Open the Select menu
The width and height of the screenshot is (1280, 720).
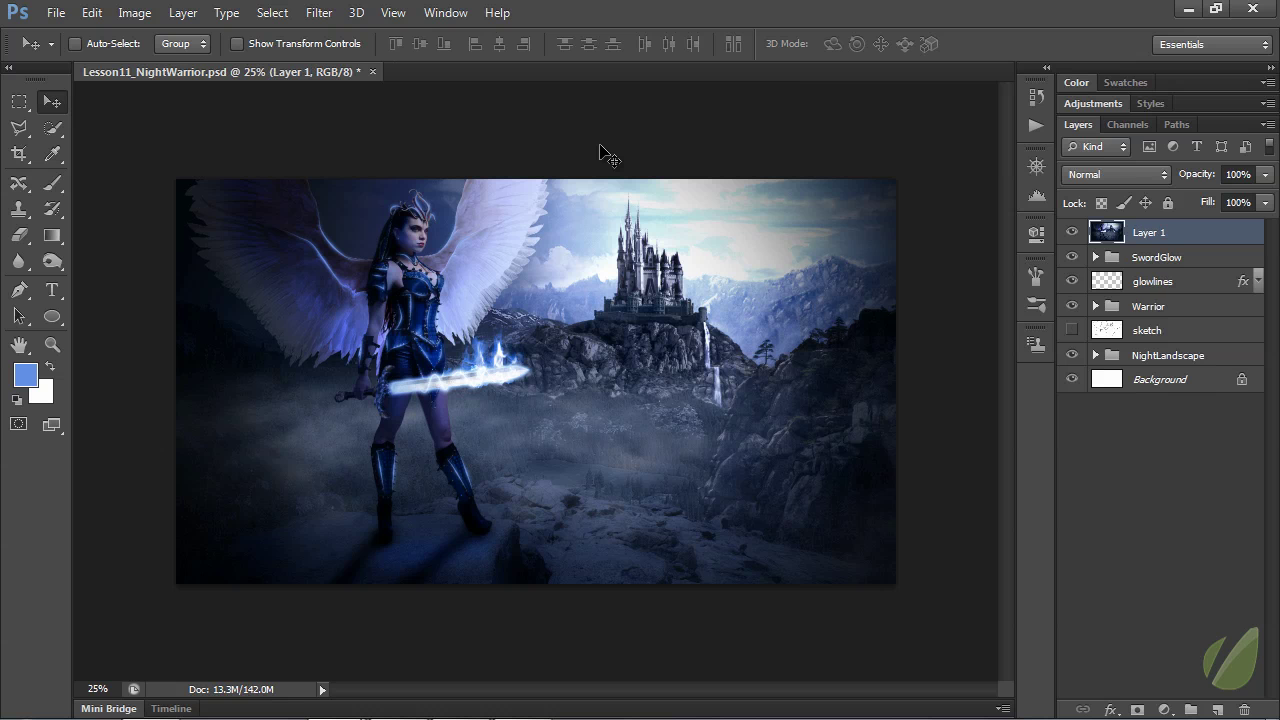[x=272, y=13]
